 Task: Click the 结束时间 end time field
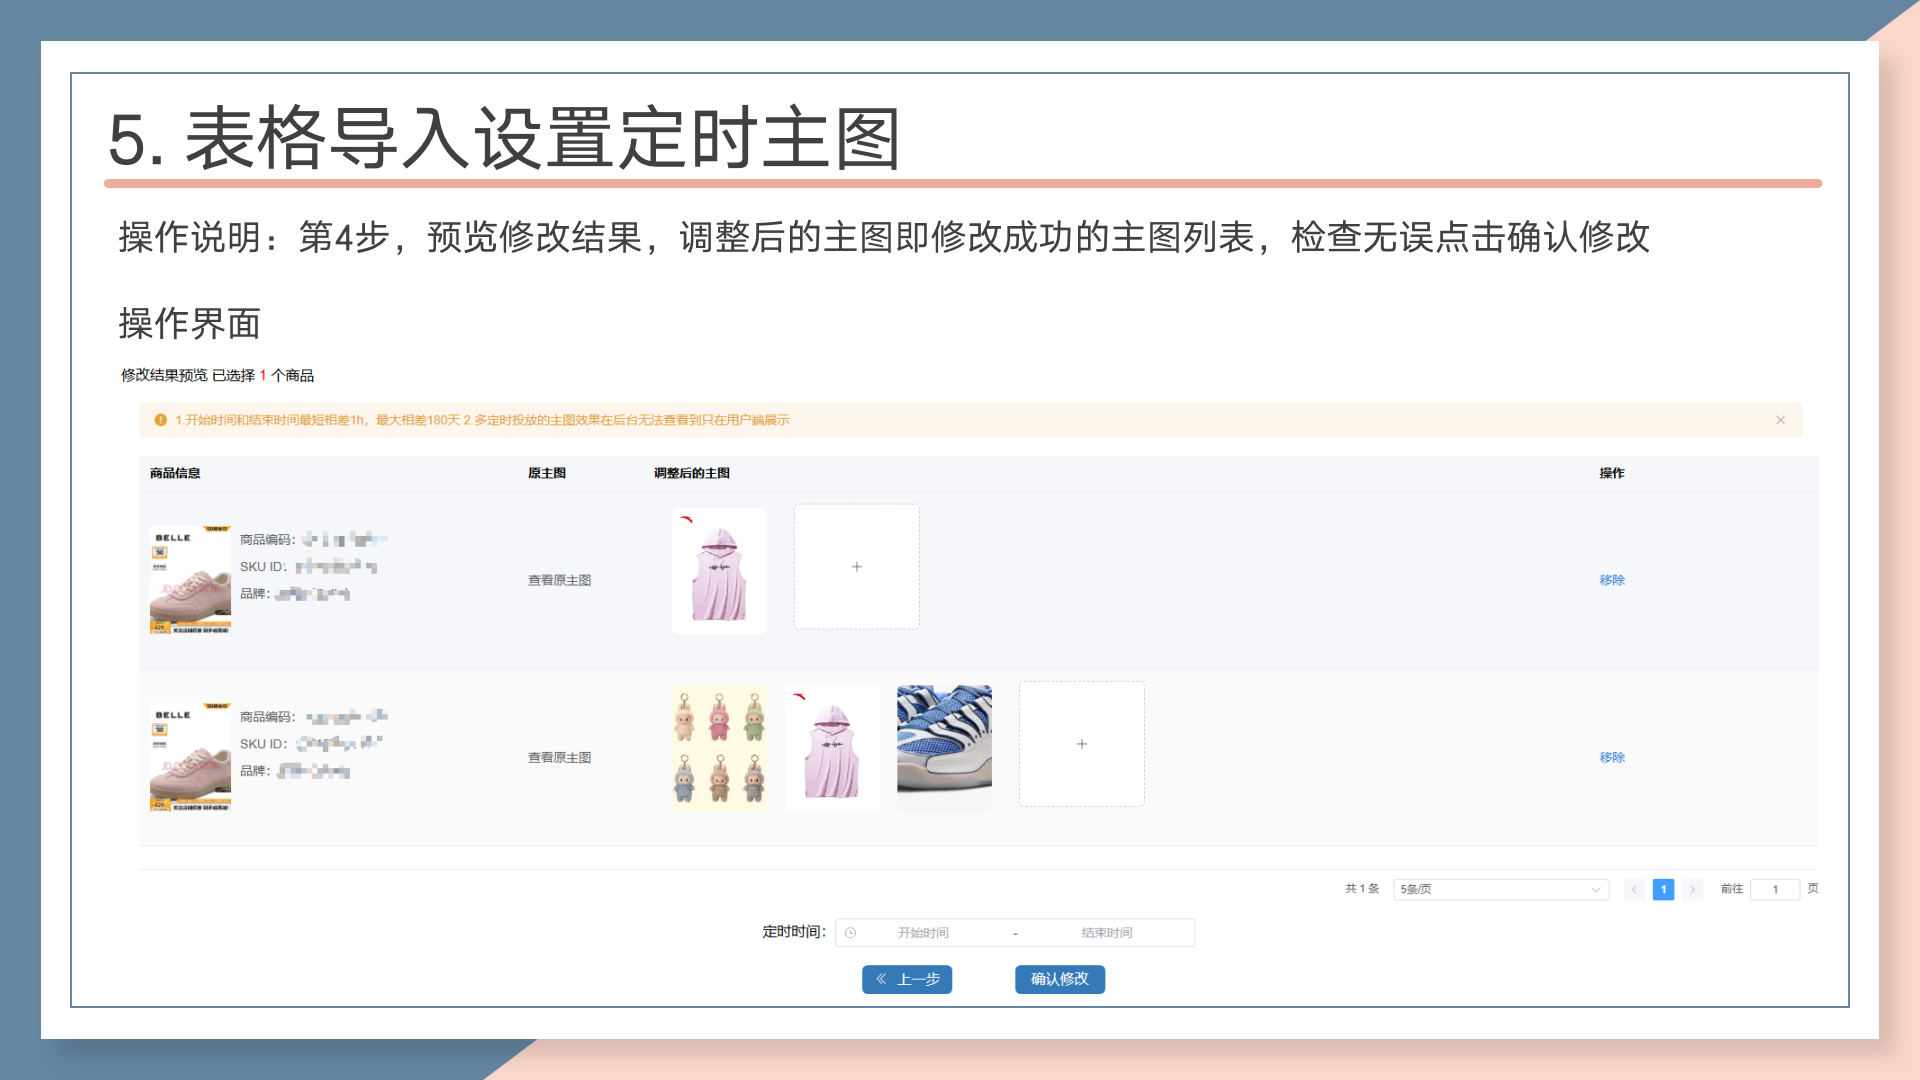1106,933
